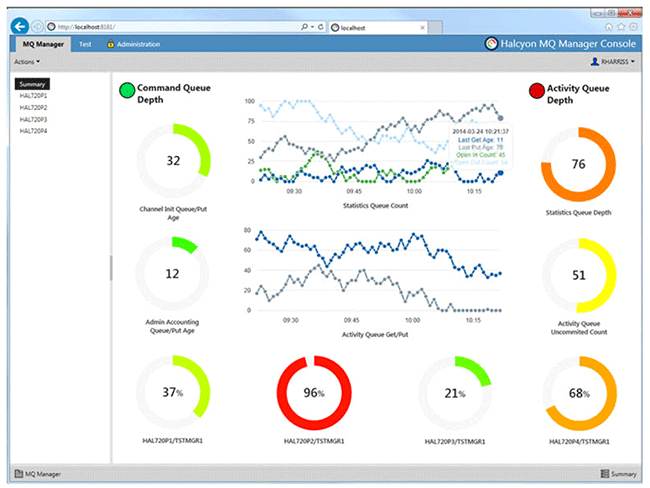Select the localhost browser tab
This screenshot has height=488, width=650.
point(377,28)
